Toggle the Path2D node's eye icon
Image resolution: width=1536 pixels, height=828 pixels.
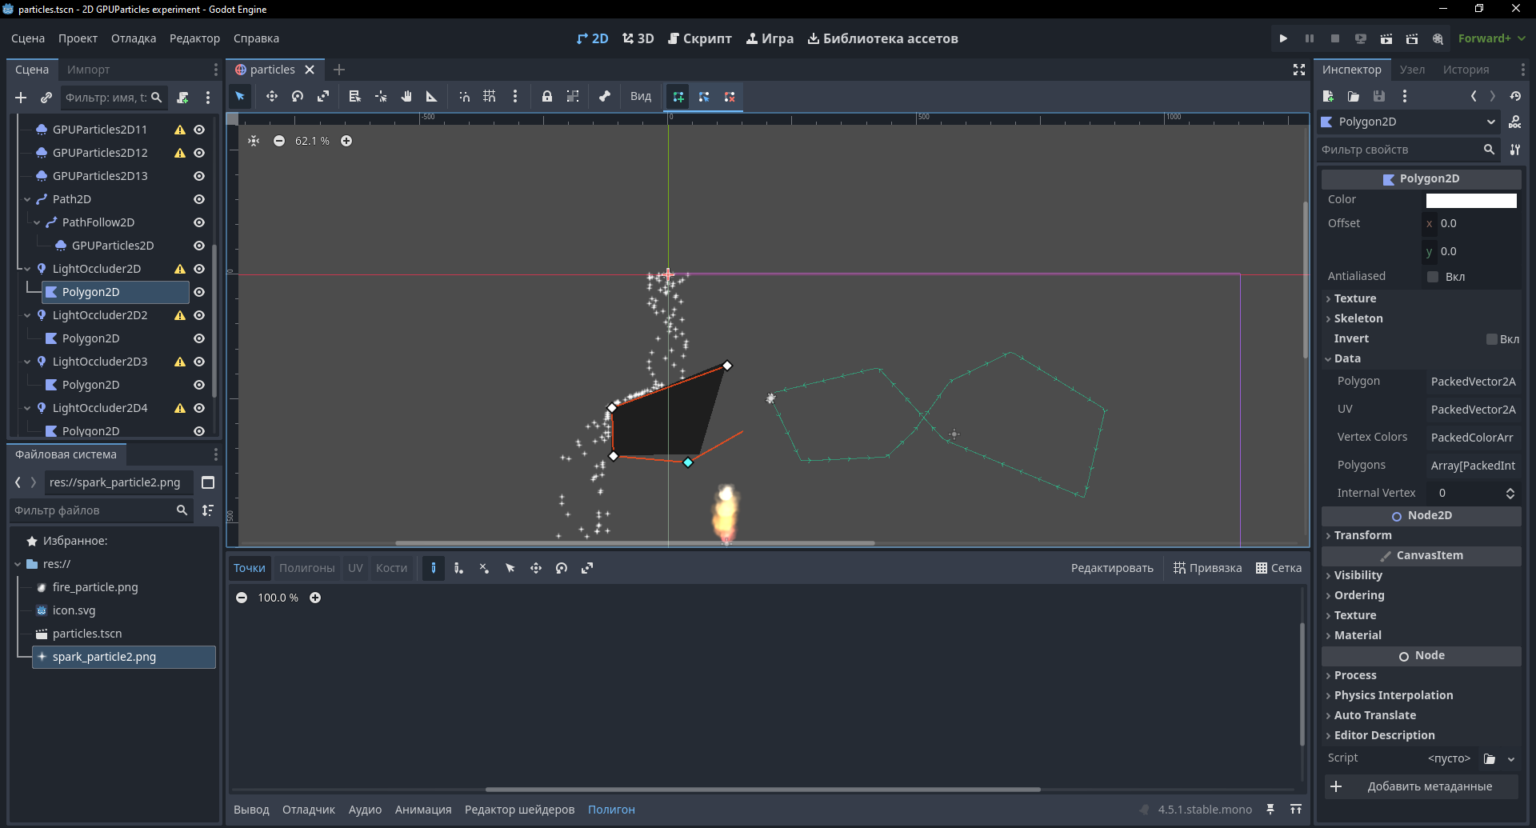[x=199, y=199]
